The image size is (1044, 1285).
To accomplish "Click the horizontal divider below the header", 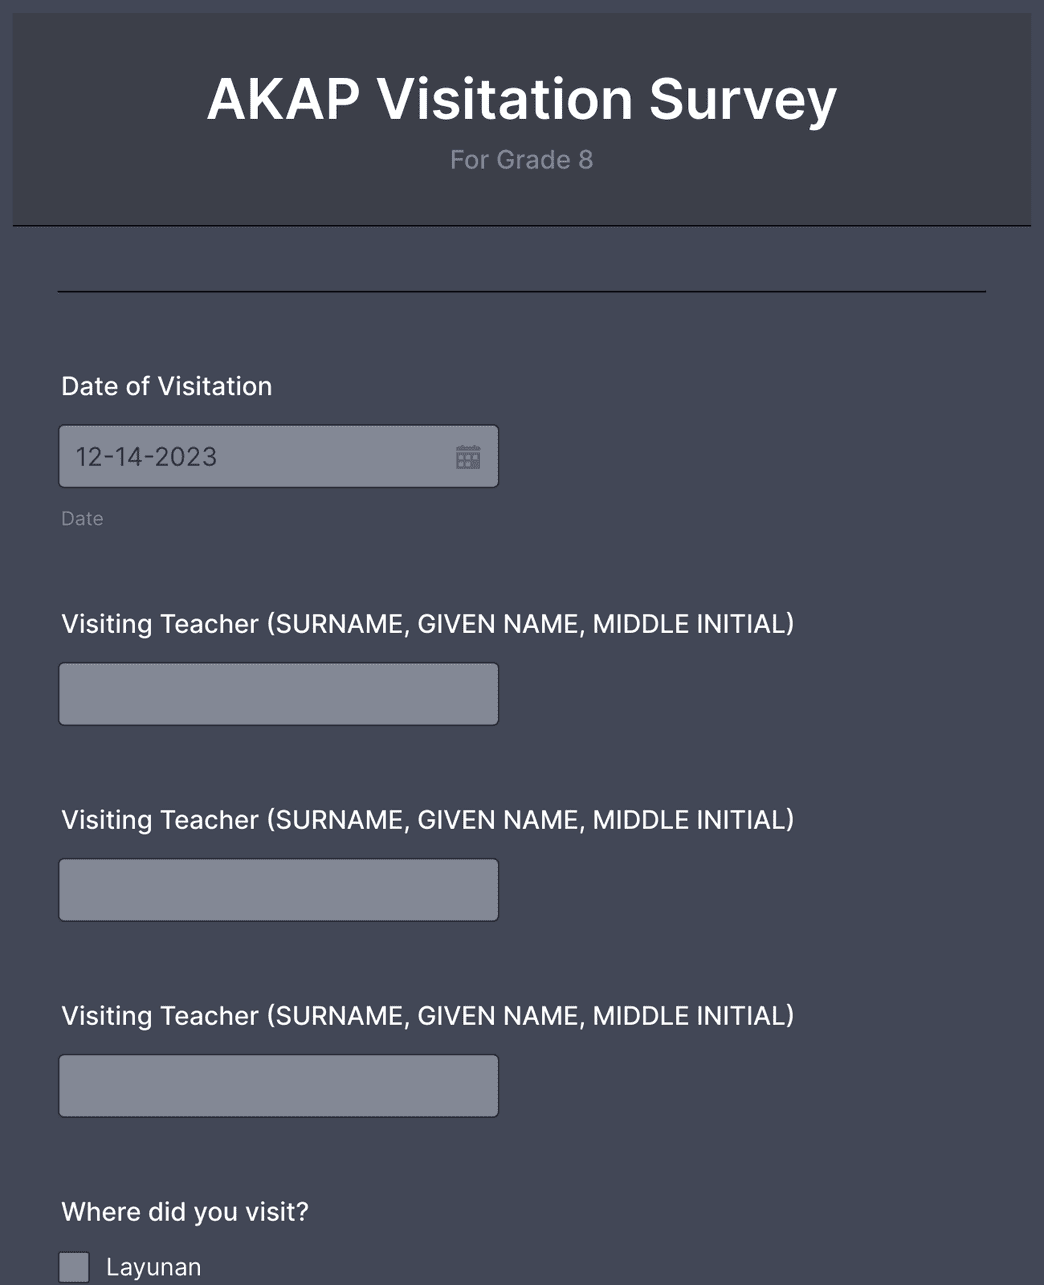I will (521, 291).
